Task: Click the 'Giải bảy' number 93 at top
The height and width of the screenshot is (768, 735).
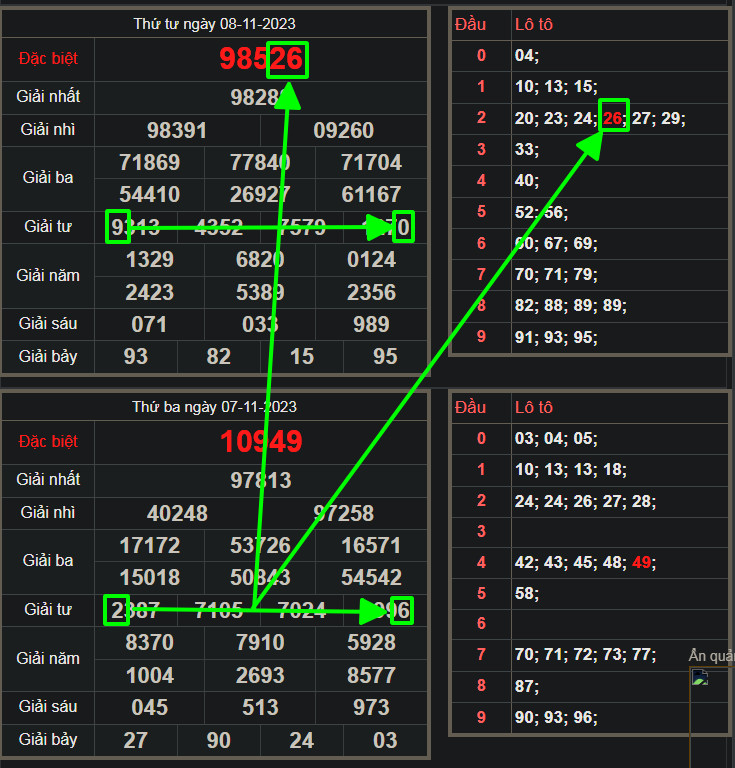Action: 135,356
